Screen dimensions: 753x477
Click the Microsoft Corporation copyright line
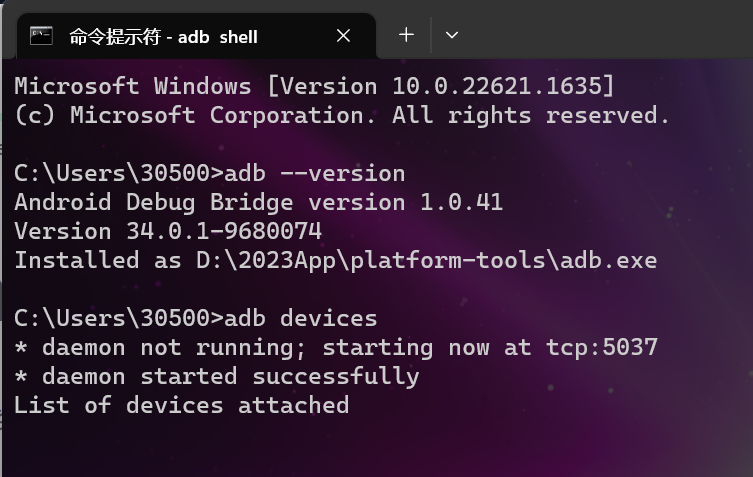coord(341,115)
